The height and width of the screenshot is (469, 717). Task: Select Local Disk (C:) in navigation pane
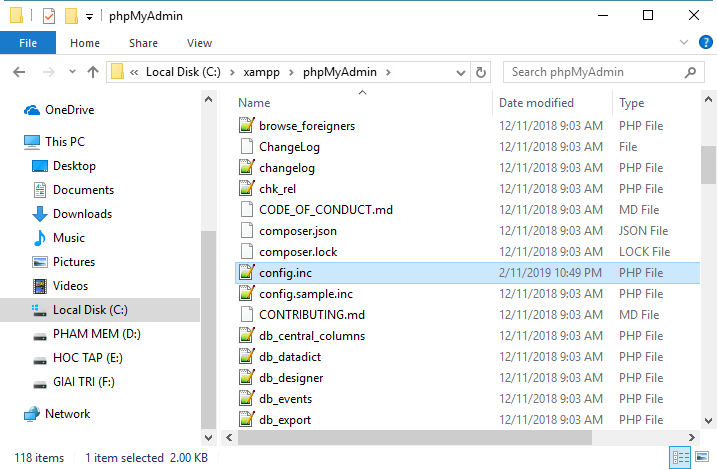click(x=100, y=310)
